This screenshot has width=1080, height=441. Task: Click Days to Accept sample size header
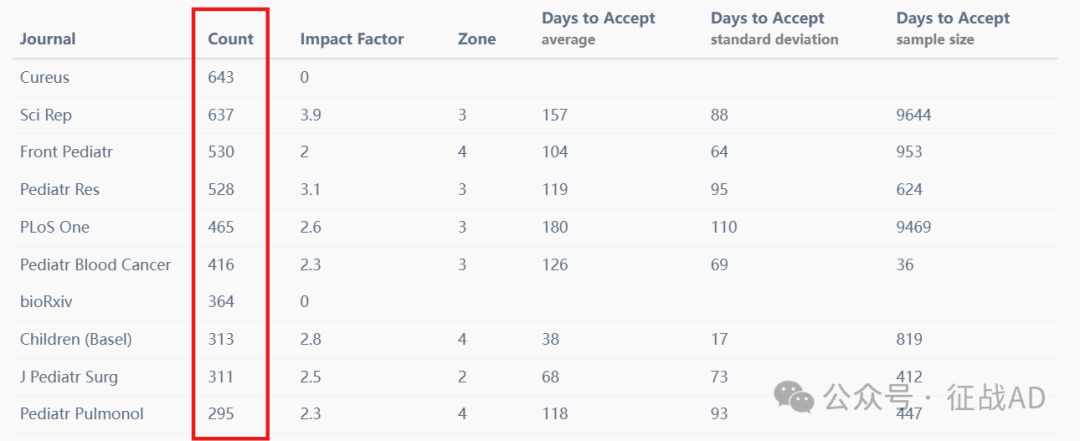point(953,28)
